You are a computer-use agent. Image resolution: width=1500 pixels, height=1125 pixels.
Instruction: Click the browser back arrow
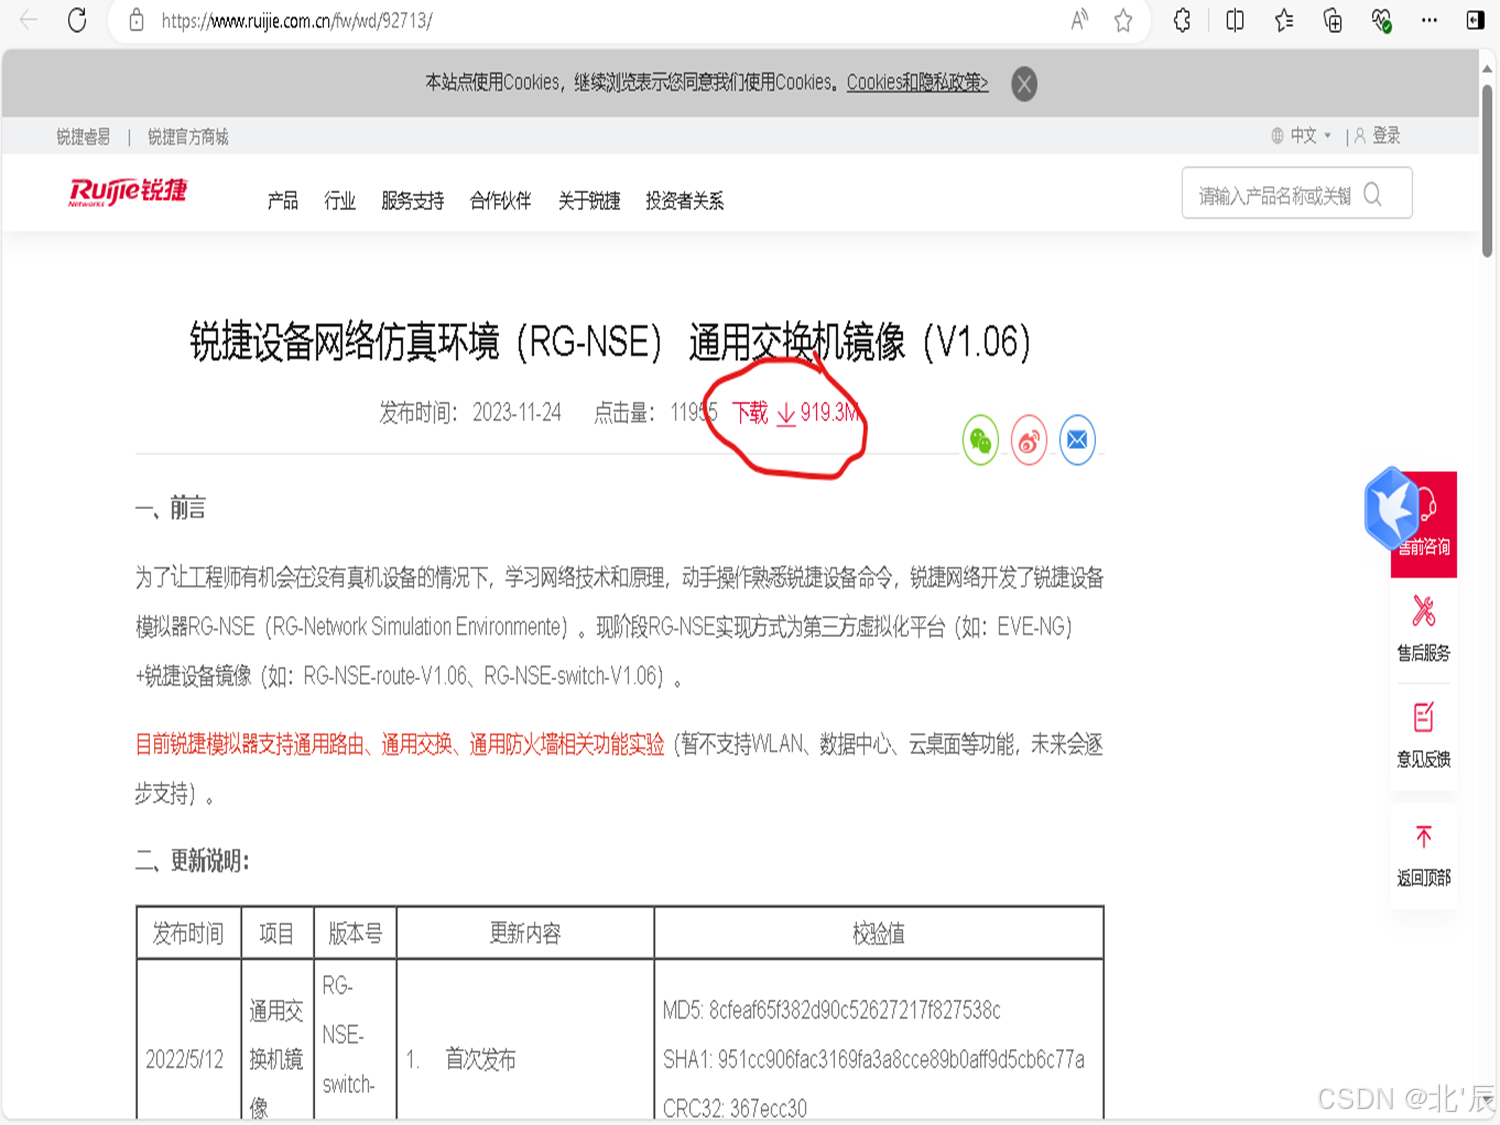[x=28, y=20]
